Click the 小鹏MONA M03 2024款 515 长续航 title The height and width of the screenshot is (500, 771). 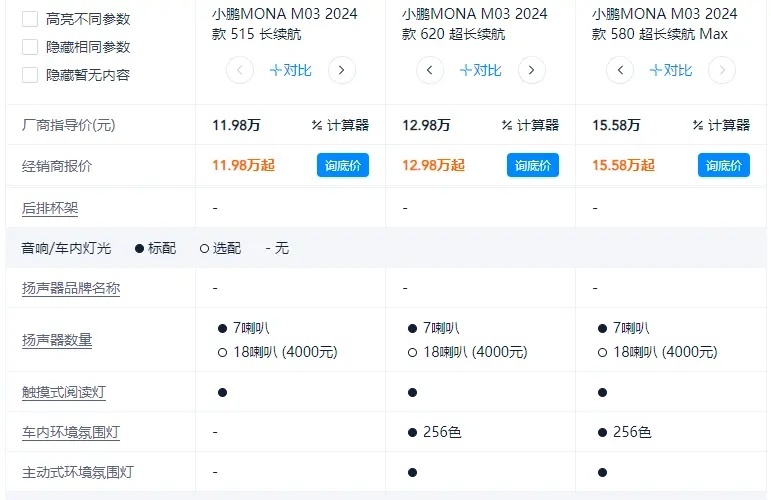click(285, 24)
